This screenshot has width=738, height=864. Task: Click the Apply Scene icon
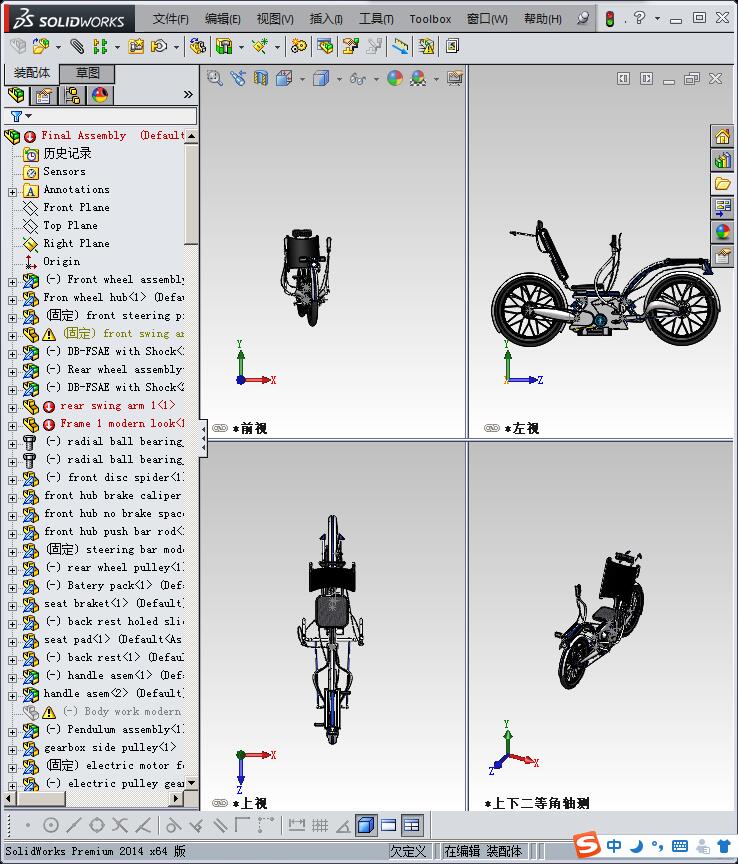tap(418, 78)
